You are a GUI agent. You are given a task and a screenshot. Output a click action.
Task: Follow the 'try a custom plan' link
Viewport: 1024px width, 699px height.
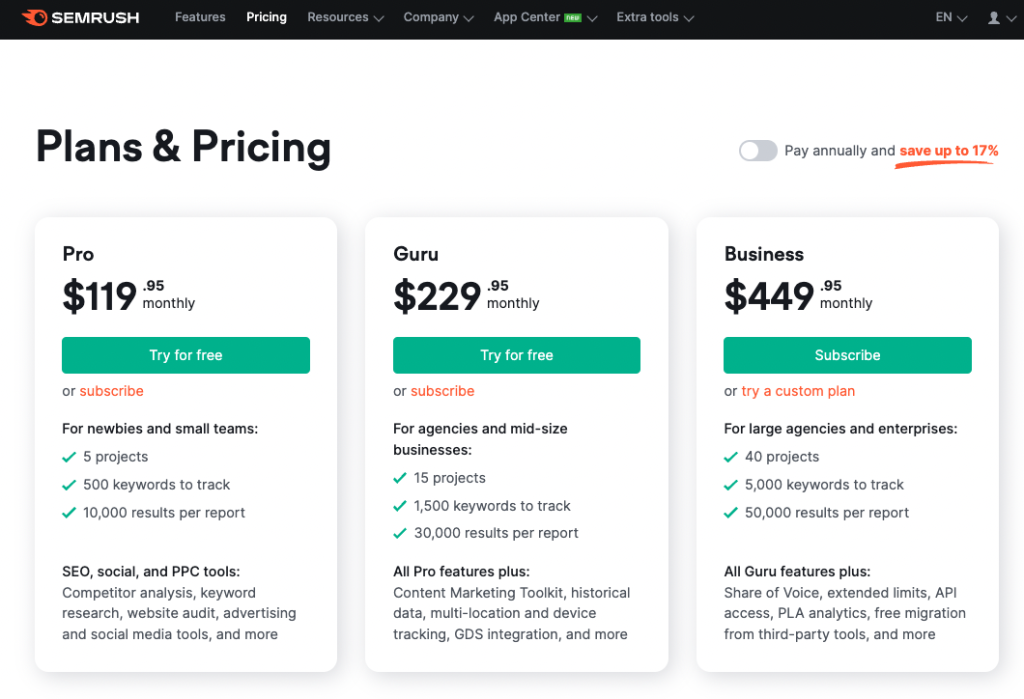[798, 391]
